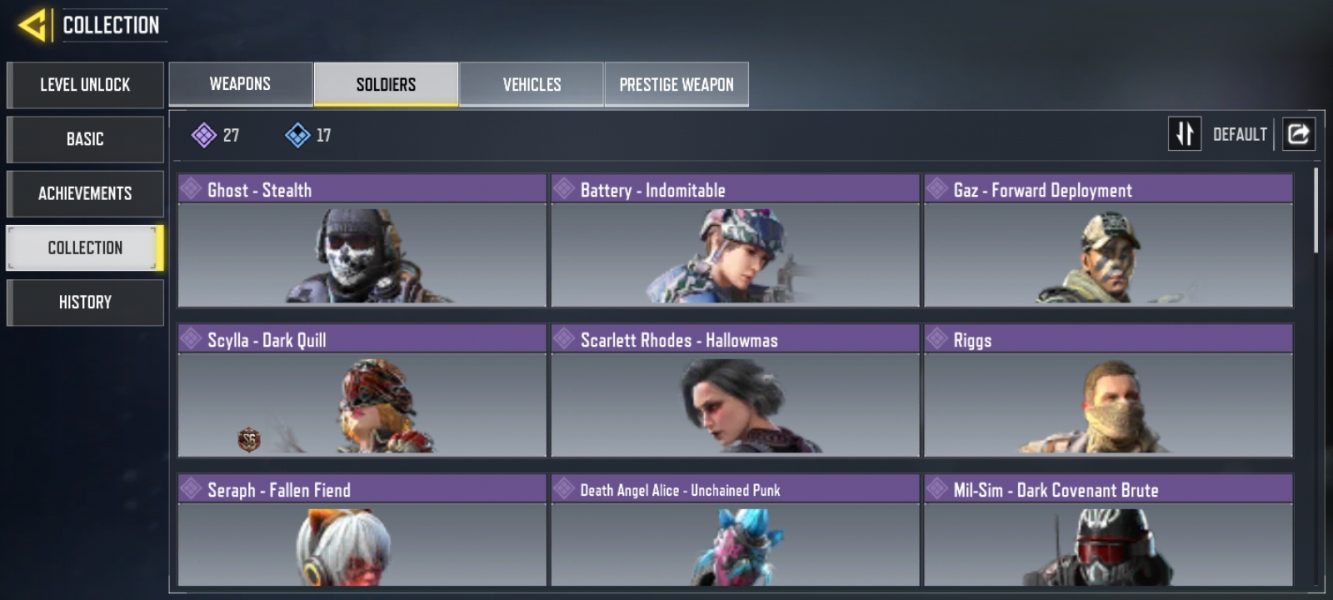
Task: Switch to the Vehicles tab
Action: coord(531,84)
